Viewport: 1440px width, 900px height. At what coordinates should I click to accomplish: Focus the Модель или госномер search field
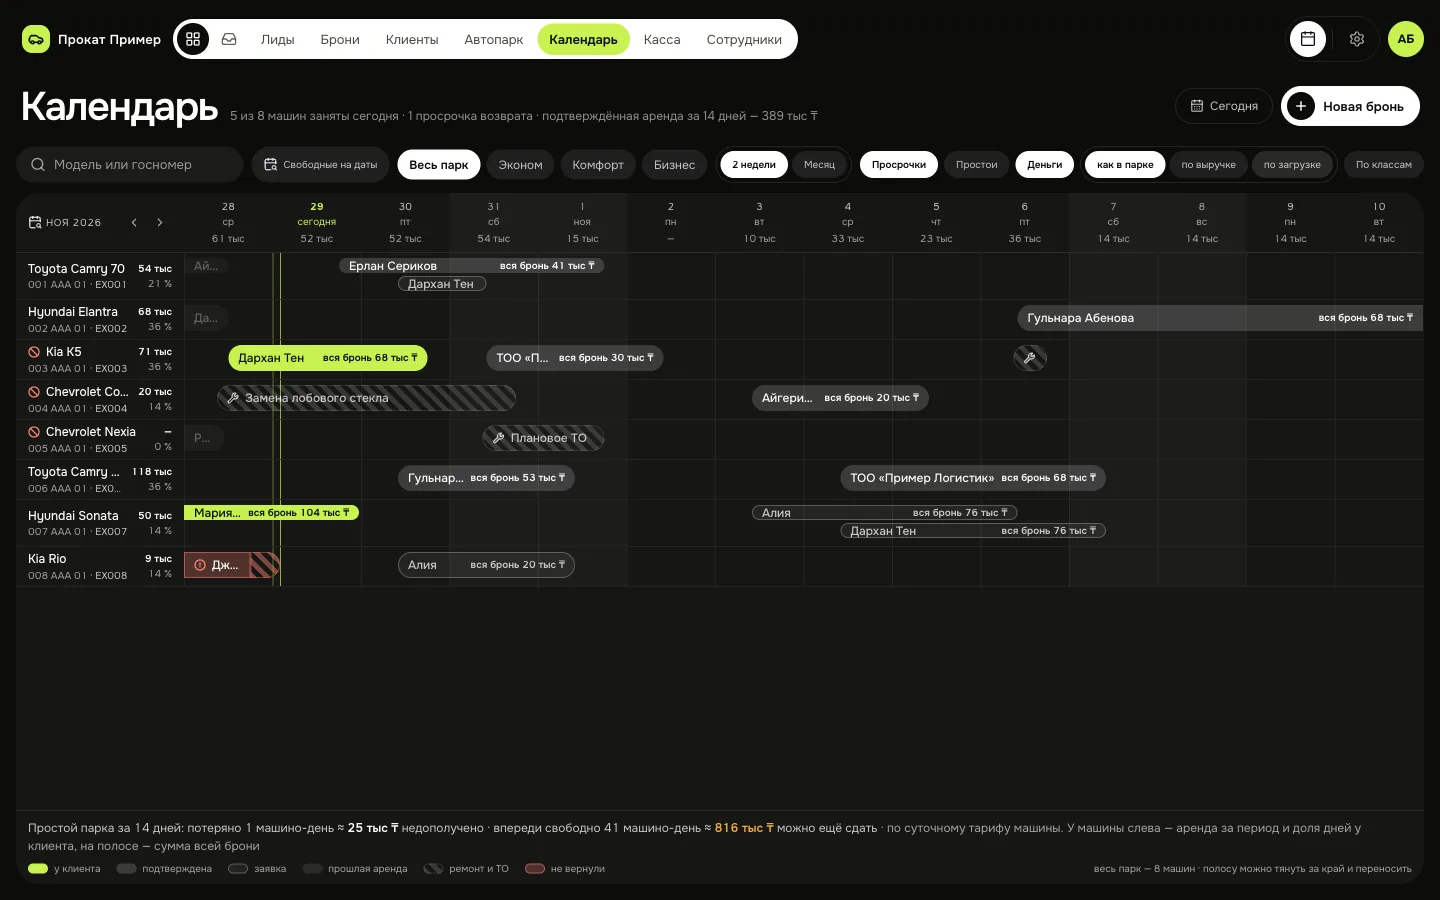coord(130,165)
